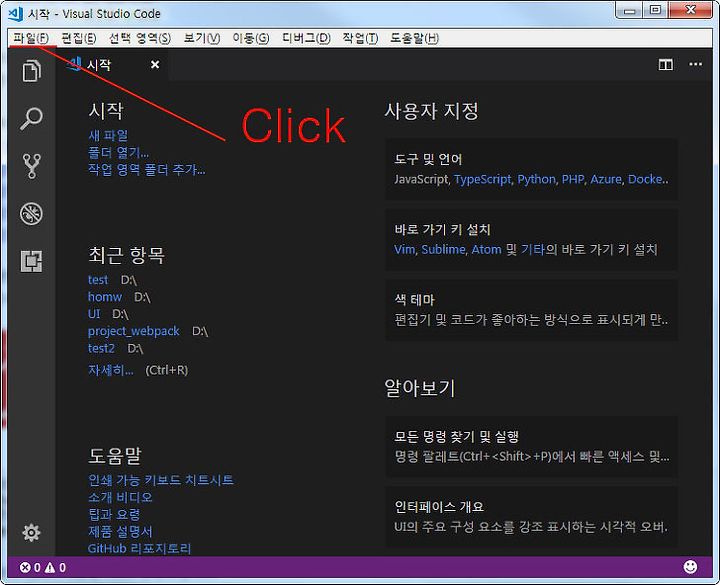Open the 파일(F) menu
Viewport: 720px width, 585px height.
(x=31, y=38)
